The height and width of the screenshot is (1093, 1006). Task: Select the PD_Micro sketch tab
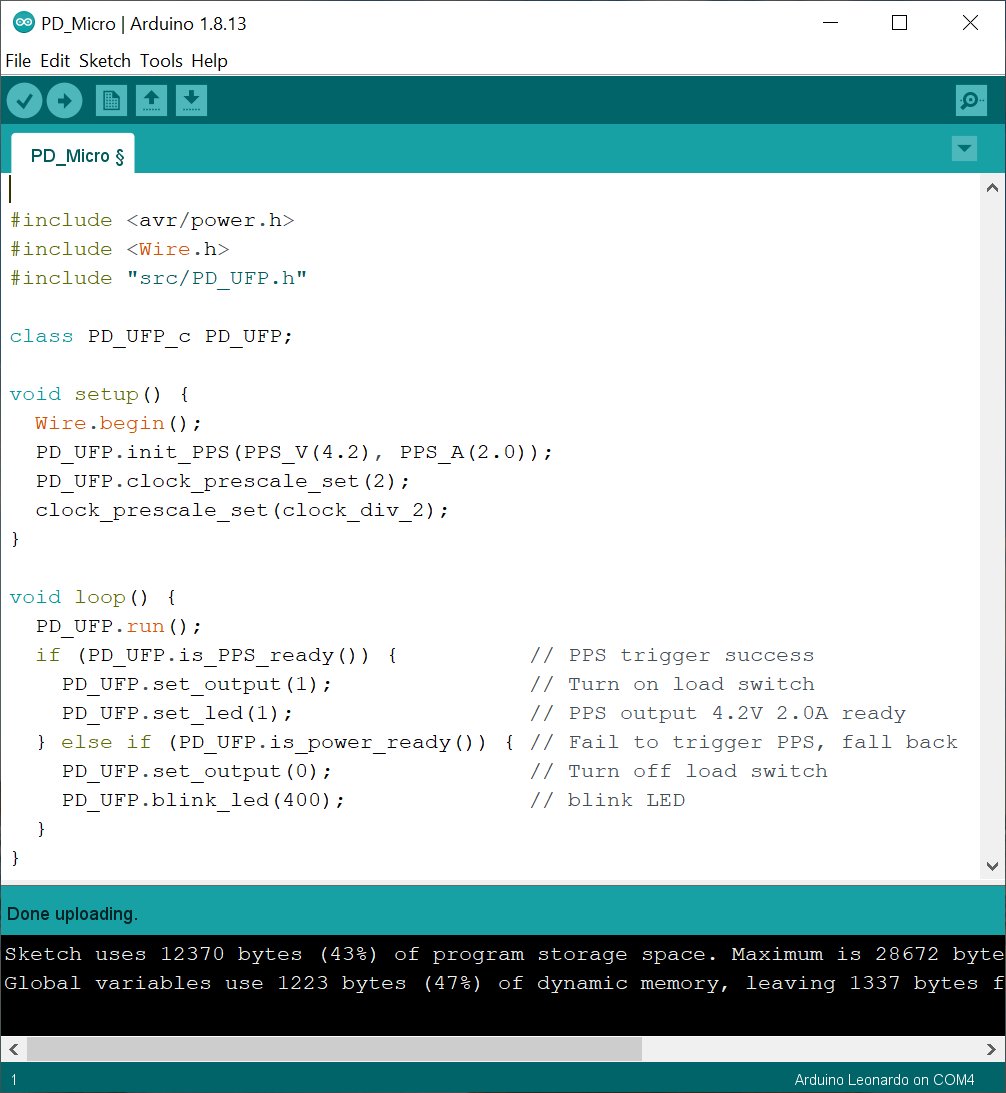(x=73, y=154)
